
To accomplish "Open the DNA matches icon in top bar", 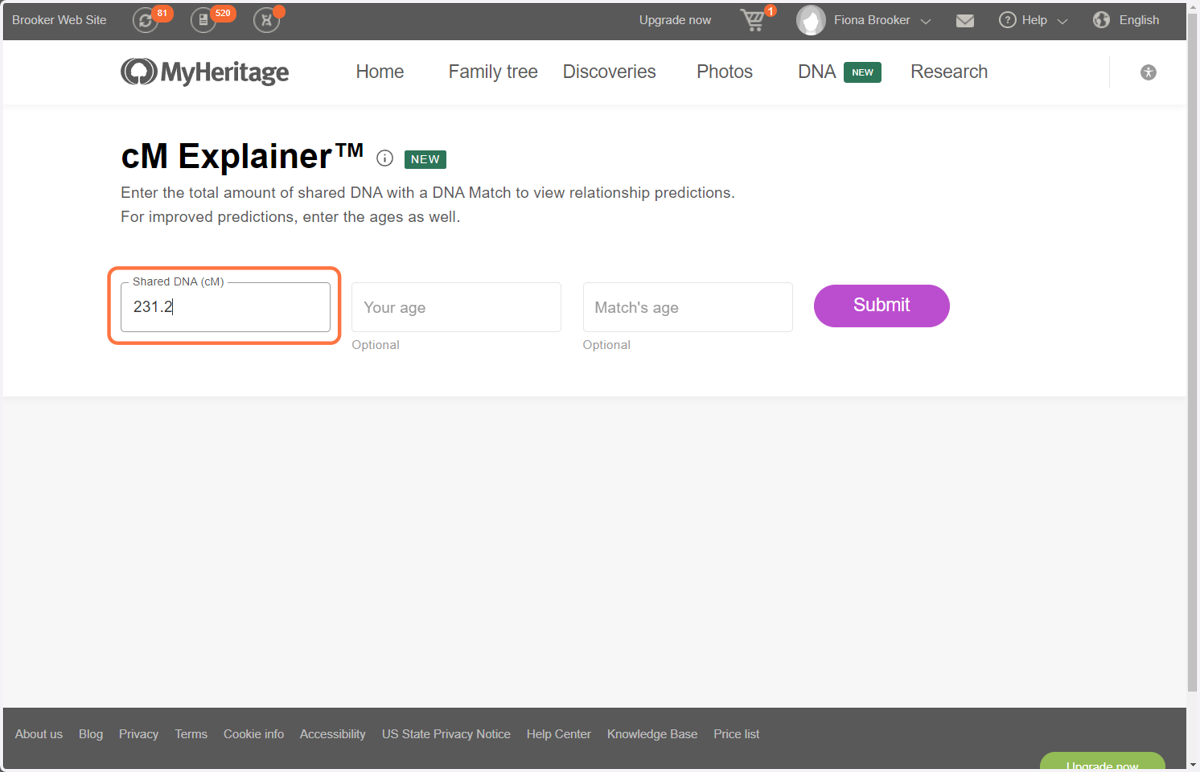I will 266,20.
